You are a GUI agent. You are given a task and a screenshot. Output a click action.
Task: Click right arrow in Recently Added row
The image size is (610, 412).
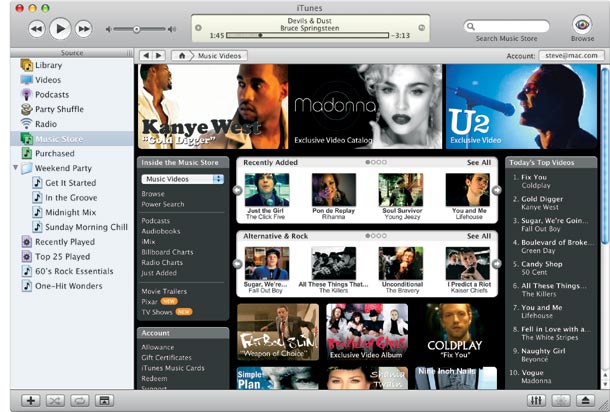[497, 190]
